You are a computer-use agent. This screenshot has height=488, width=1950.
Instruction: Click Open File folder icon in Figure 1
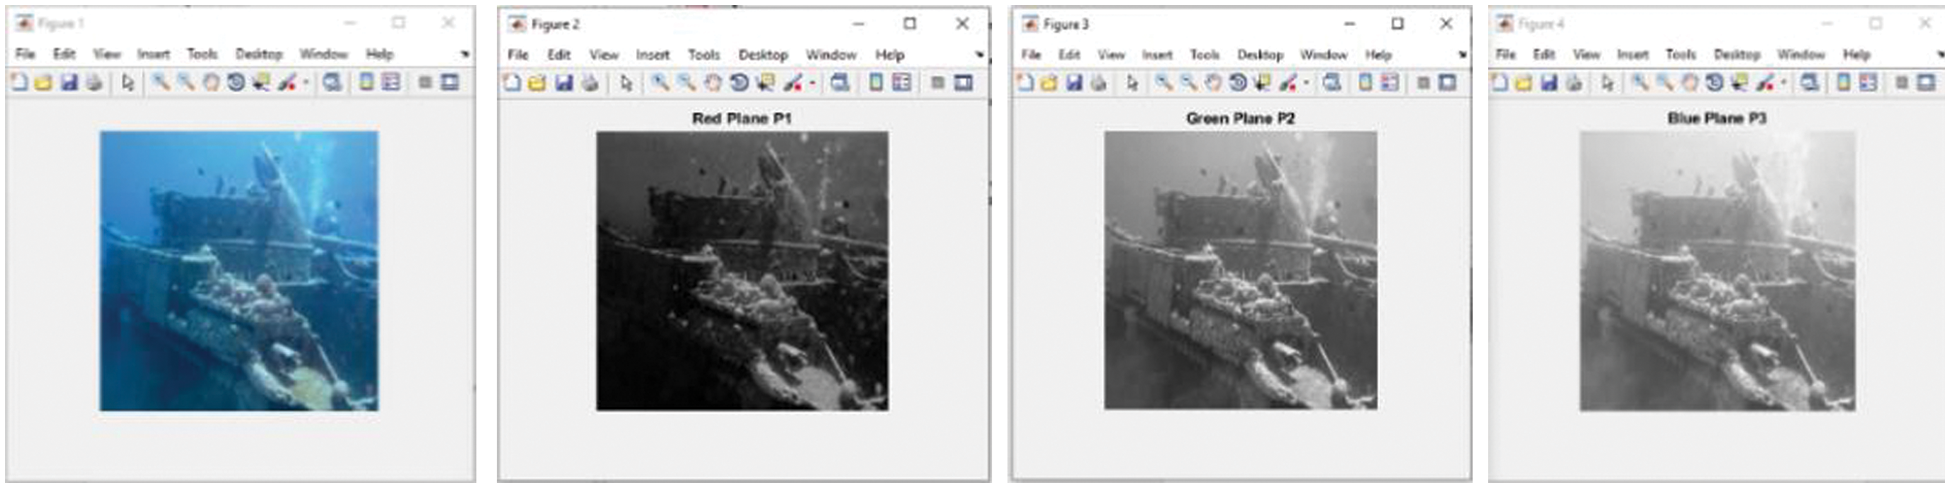(x=43, y=83)
